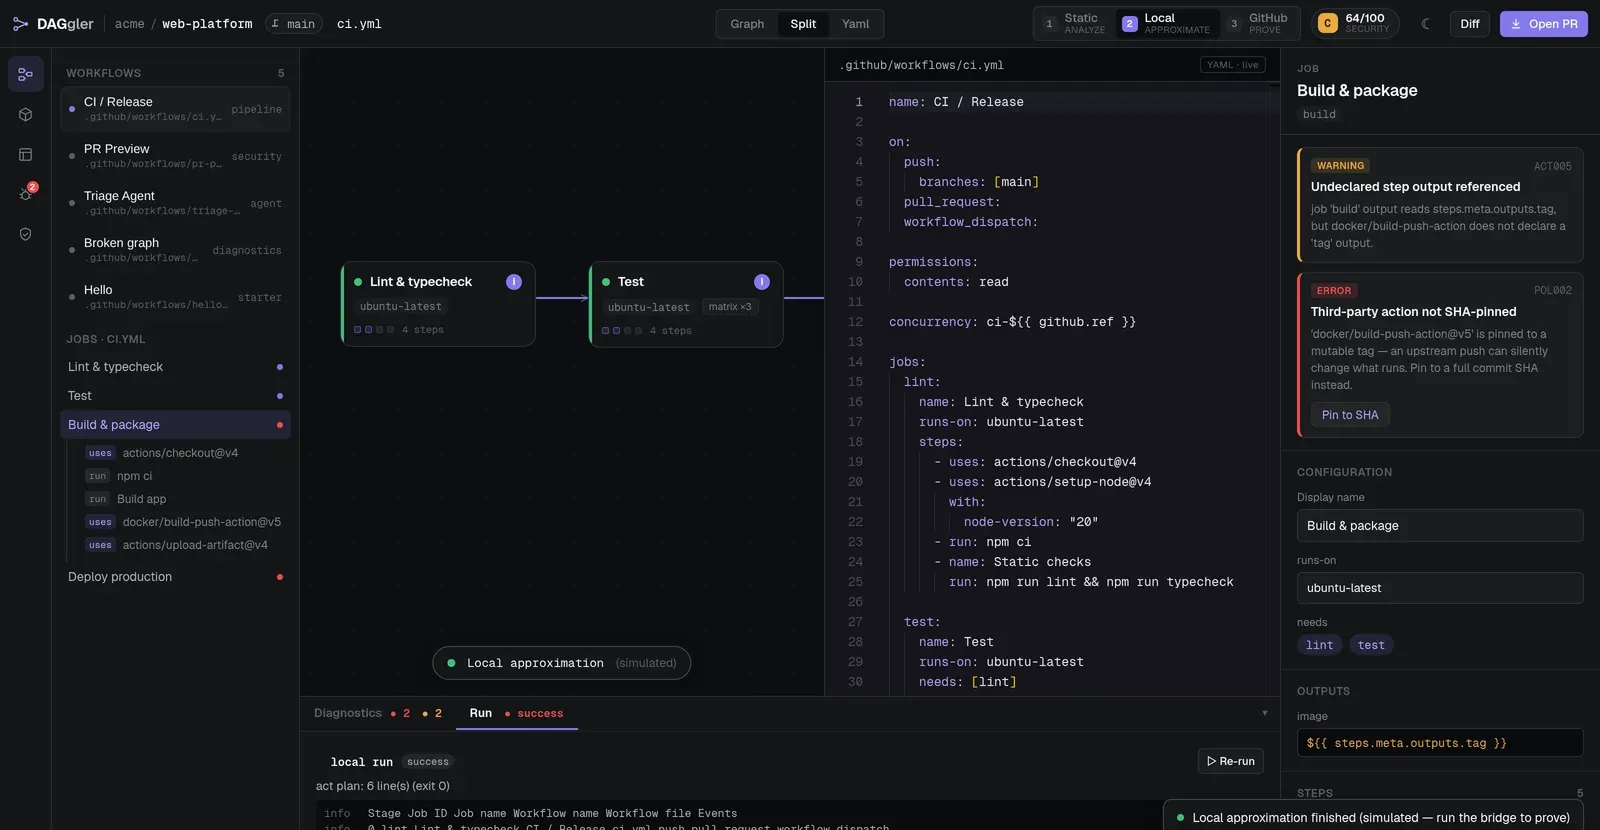Select the Hello starter workflow

(x=175, y=297)
